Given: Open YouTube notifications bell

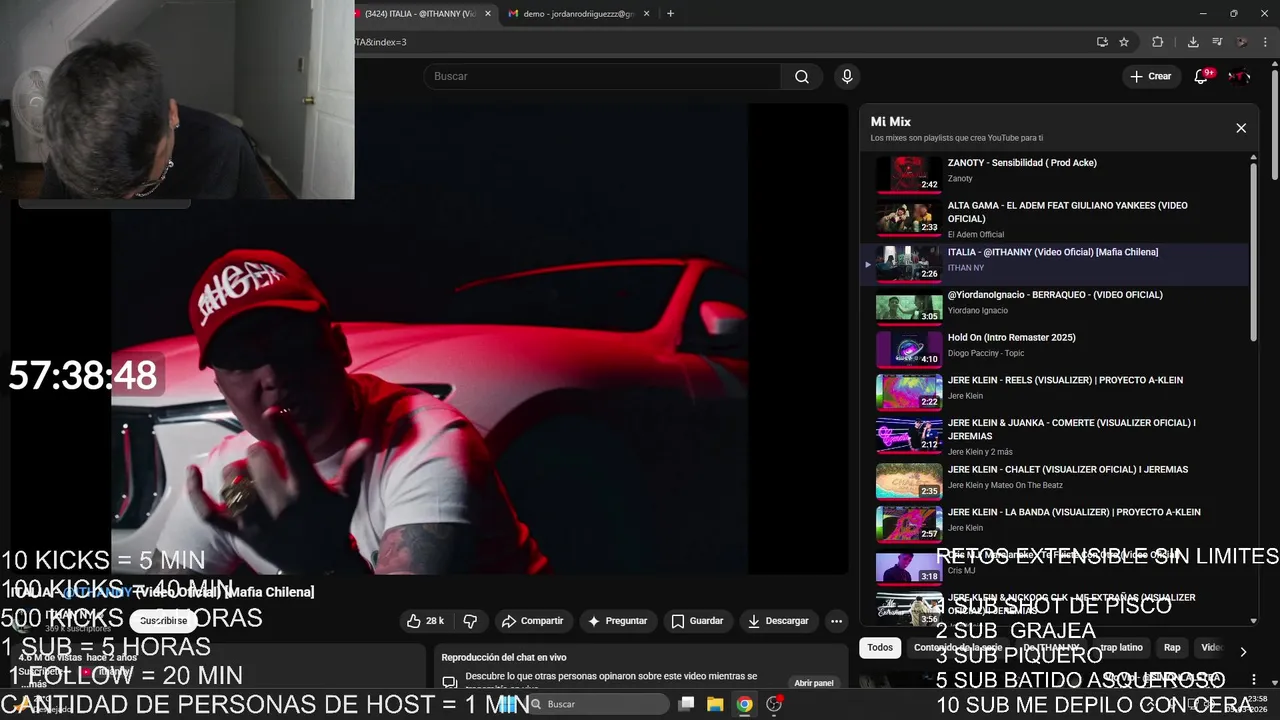Looking at the screenshot, I should click(1201, 76).
